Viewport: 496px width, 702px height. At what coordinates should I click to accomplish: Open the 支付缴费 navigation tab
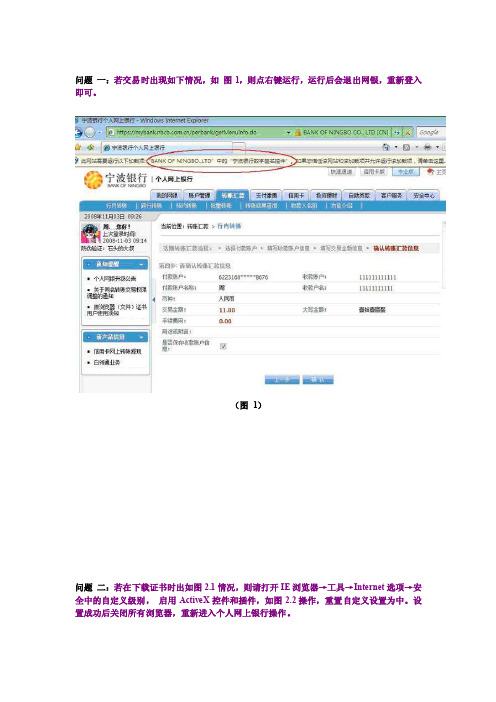[266, 196]
